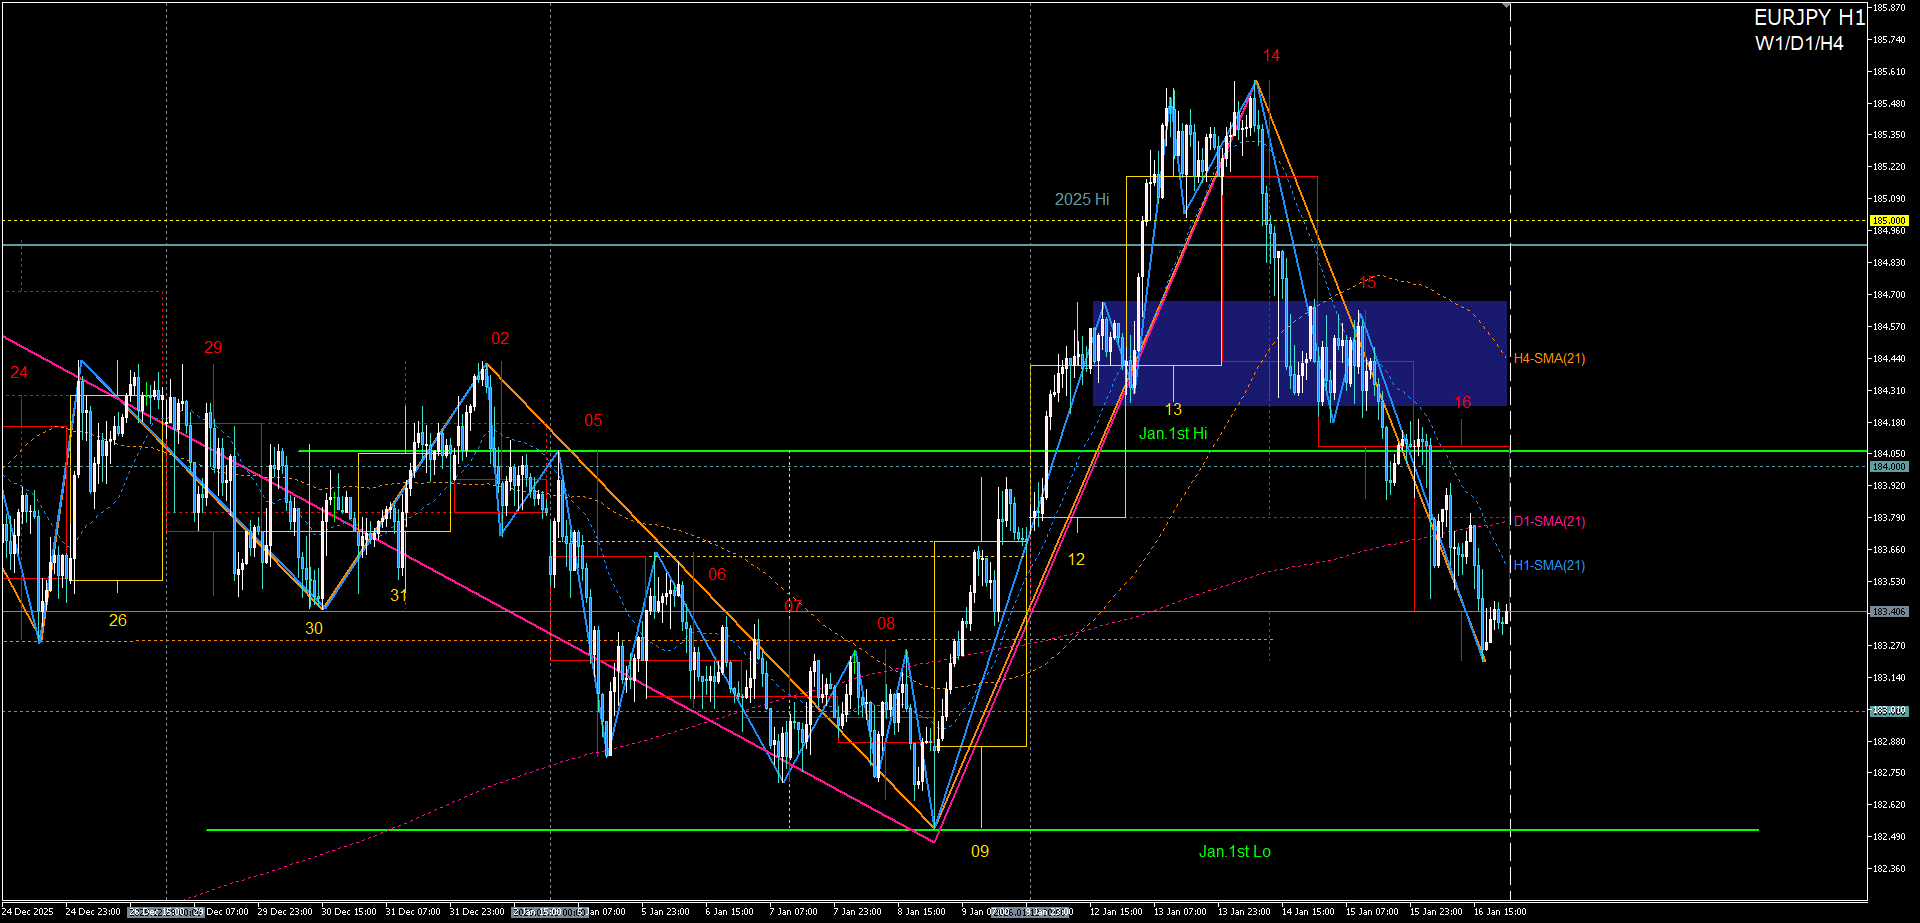Select the W1/D1/H4 timeframe label
The width and height of the screenshot is (1920, 923).
(x=1798, y=43)
